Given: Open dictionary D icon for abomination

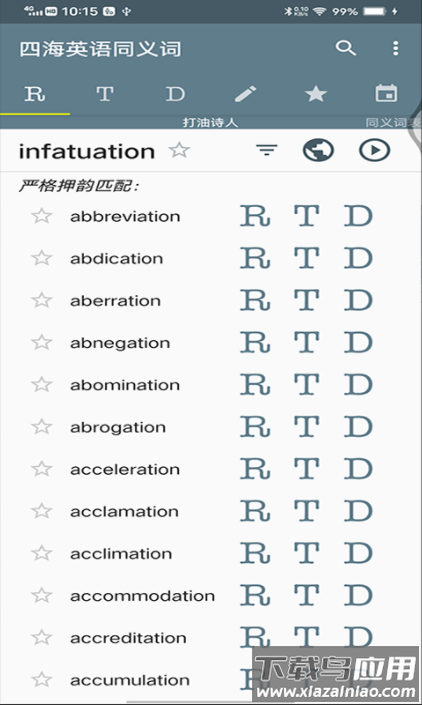Looking at the screenshot, I should click(358, 385).
